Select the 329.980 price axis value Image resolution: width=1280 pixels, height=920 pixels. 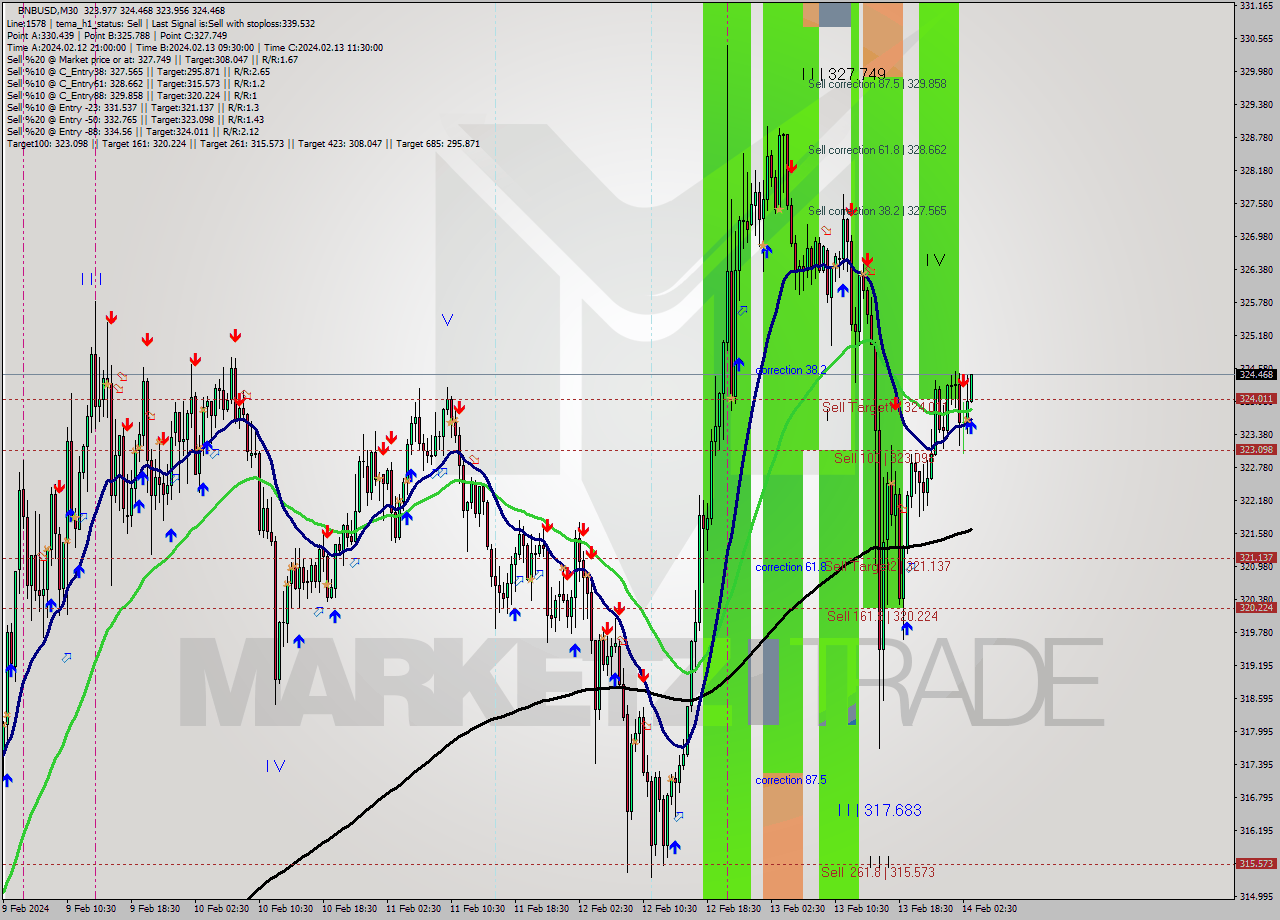click(x=1256, y=72)
